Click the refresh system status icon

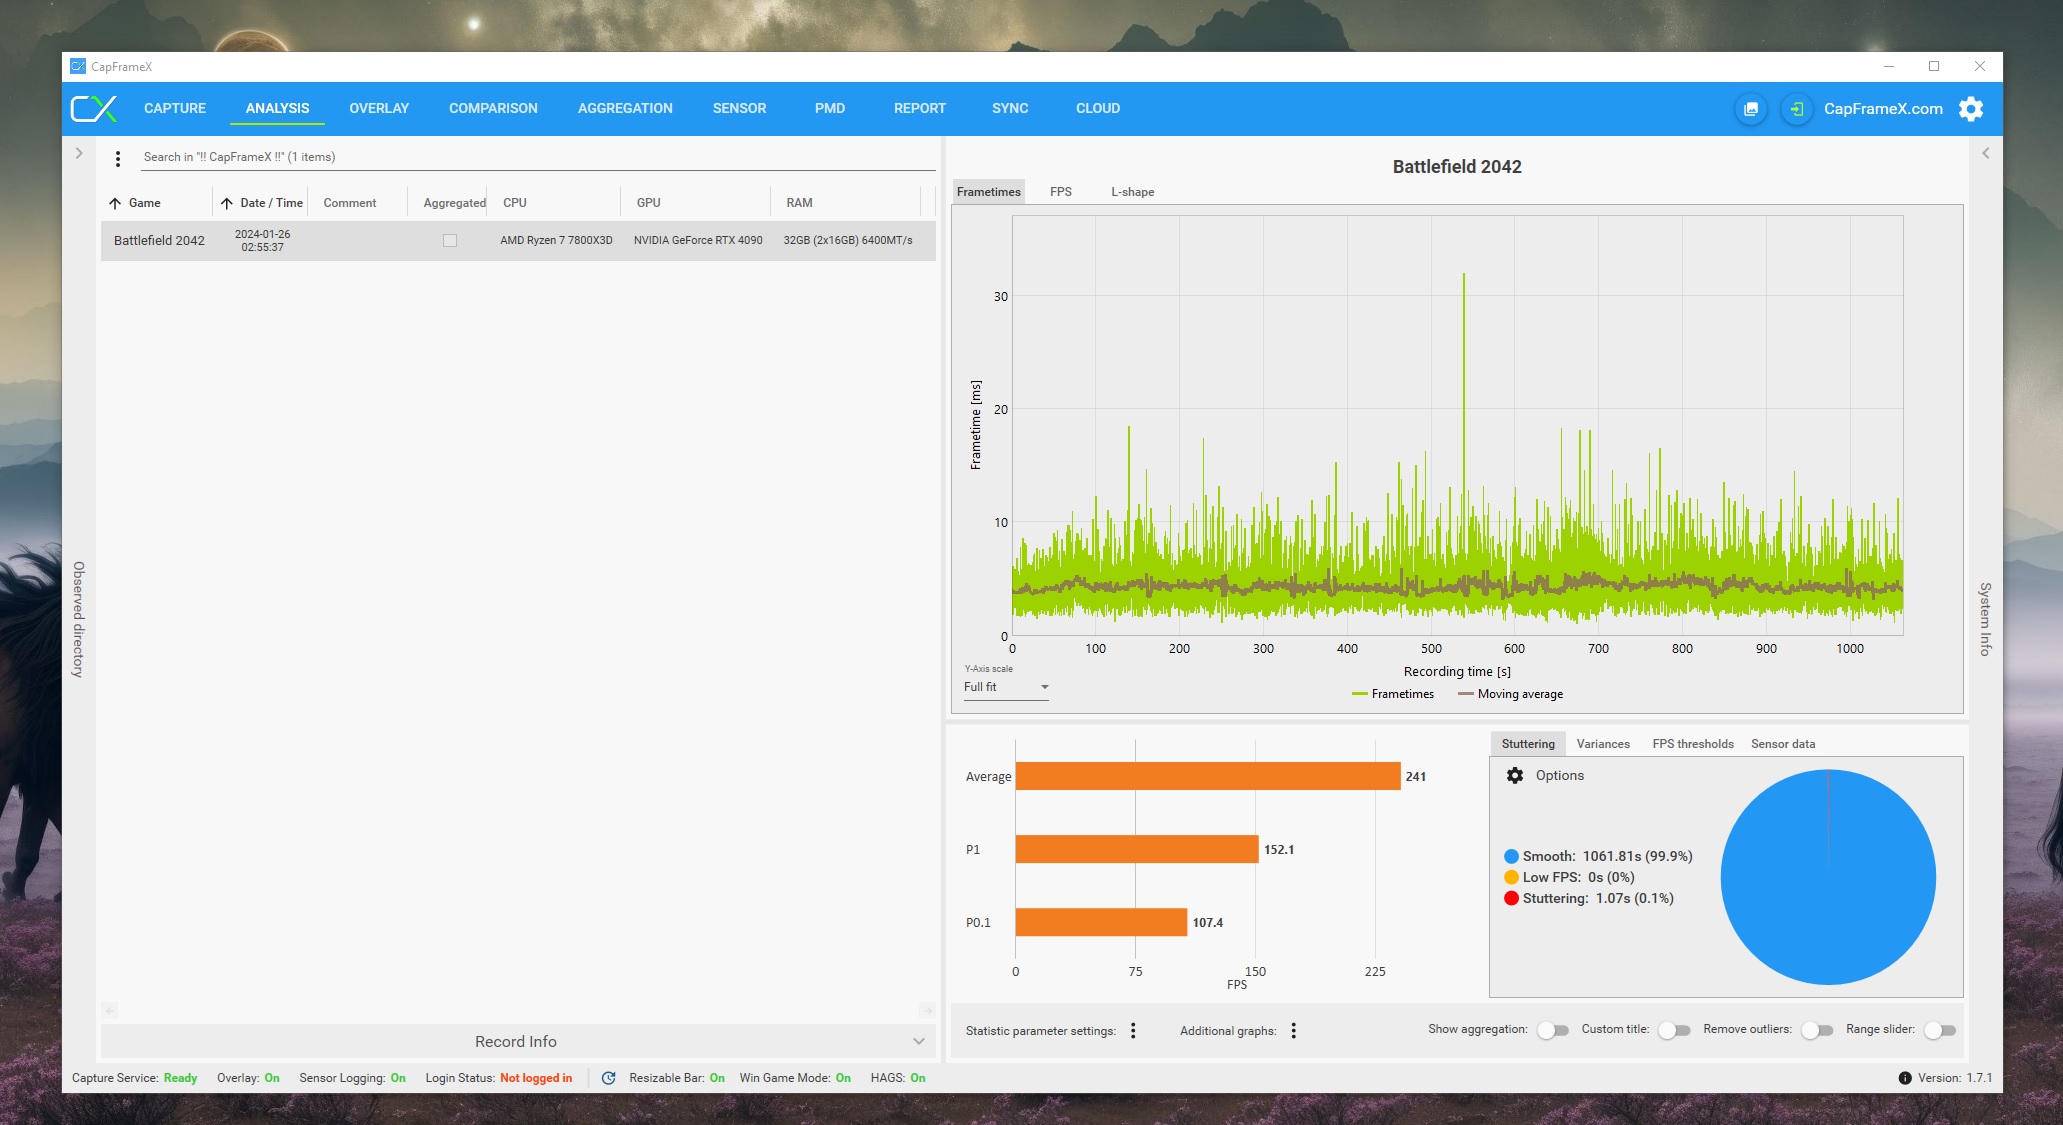click(x=608, y=1078)
